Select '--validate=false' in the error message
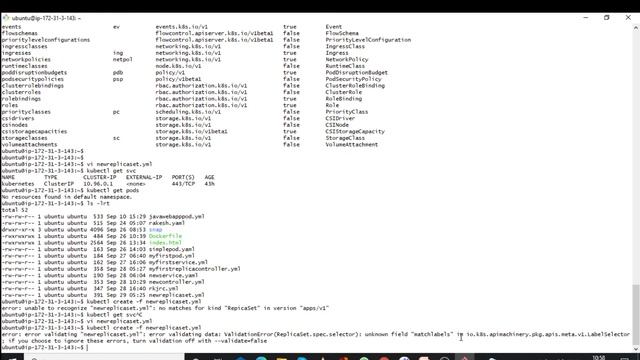Viewport: 640px width, 360px height. point(241,341)
